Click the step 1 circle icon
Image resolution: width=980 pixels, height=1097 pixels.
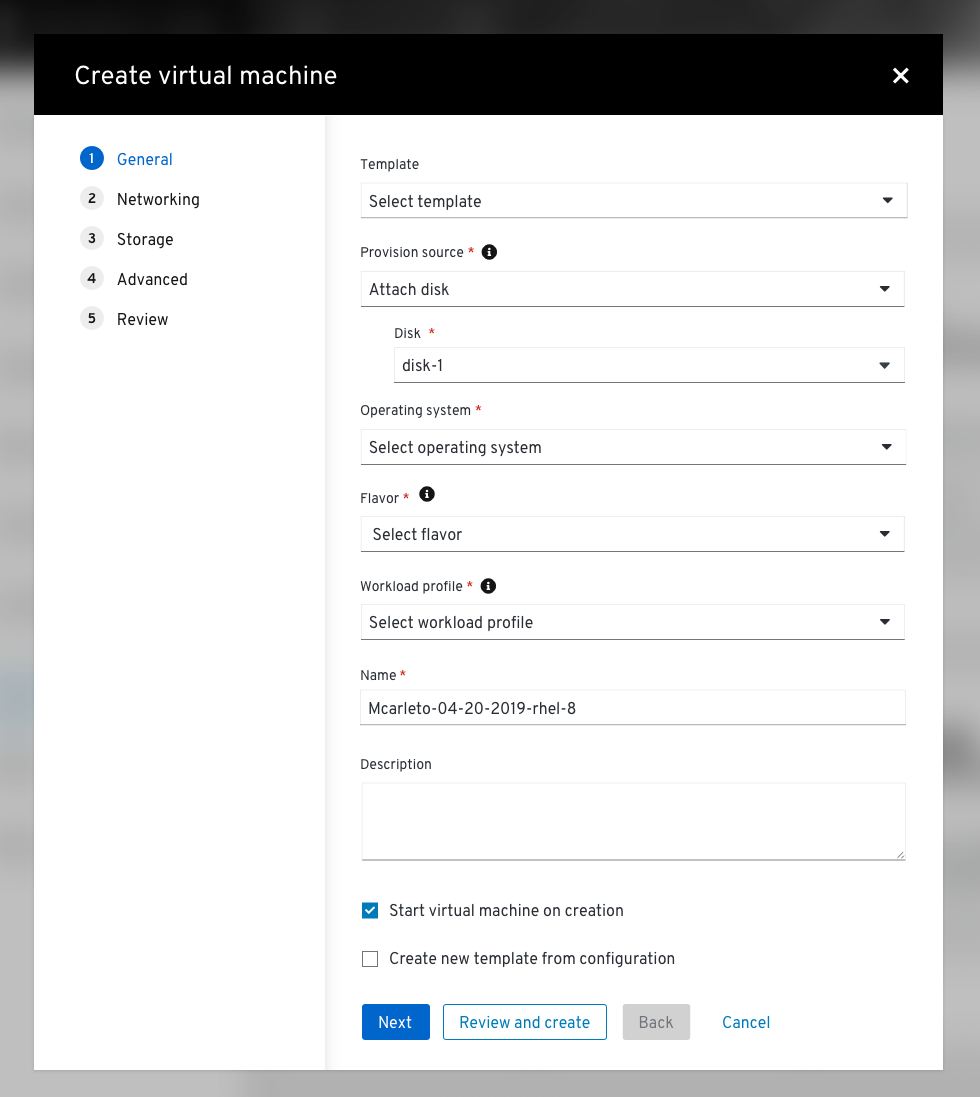tap(92, 159)
